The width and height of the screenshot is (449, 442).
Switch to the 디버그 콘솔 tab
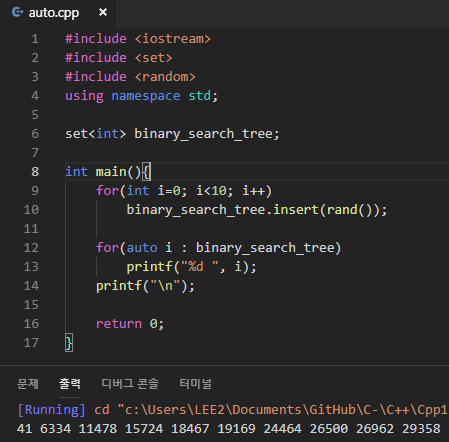(130, 384)
